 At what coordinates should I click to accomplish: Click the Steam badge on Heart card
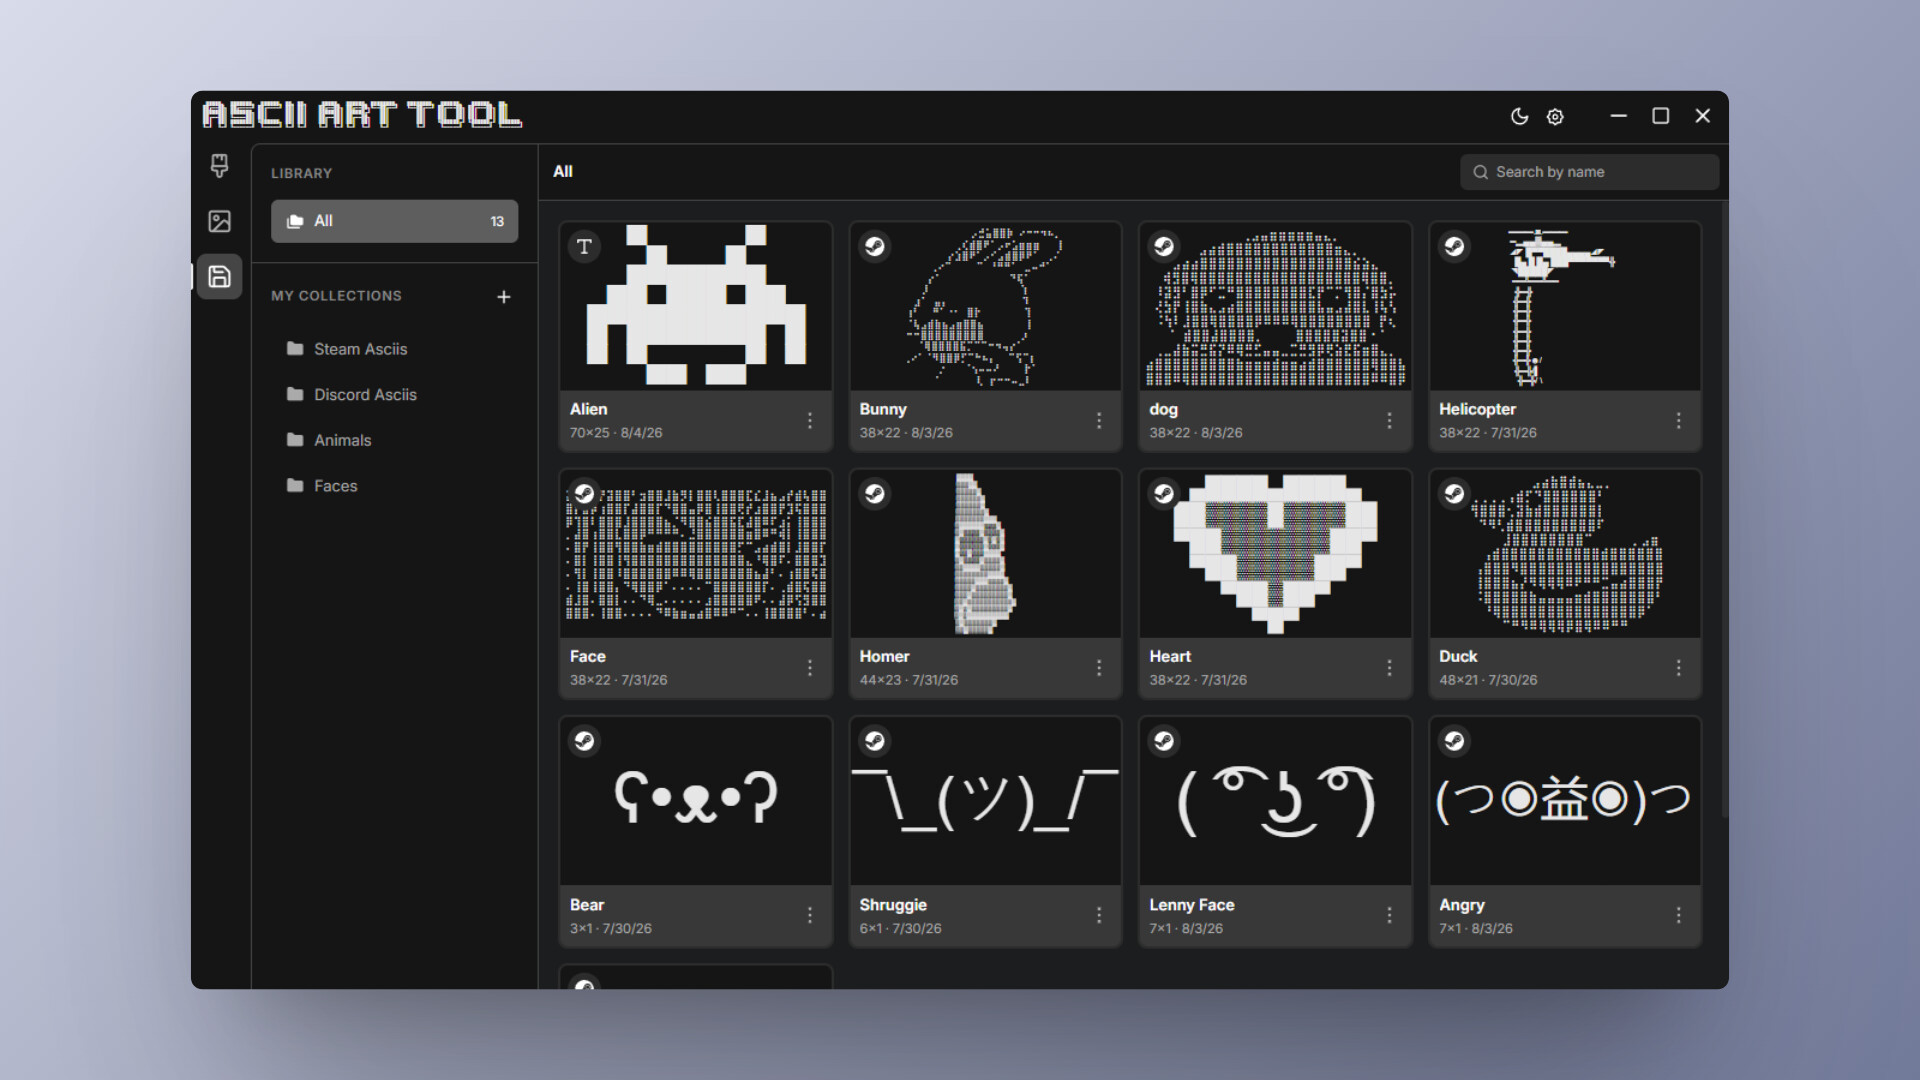(x=1164, y=493)
